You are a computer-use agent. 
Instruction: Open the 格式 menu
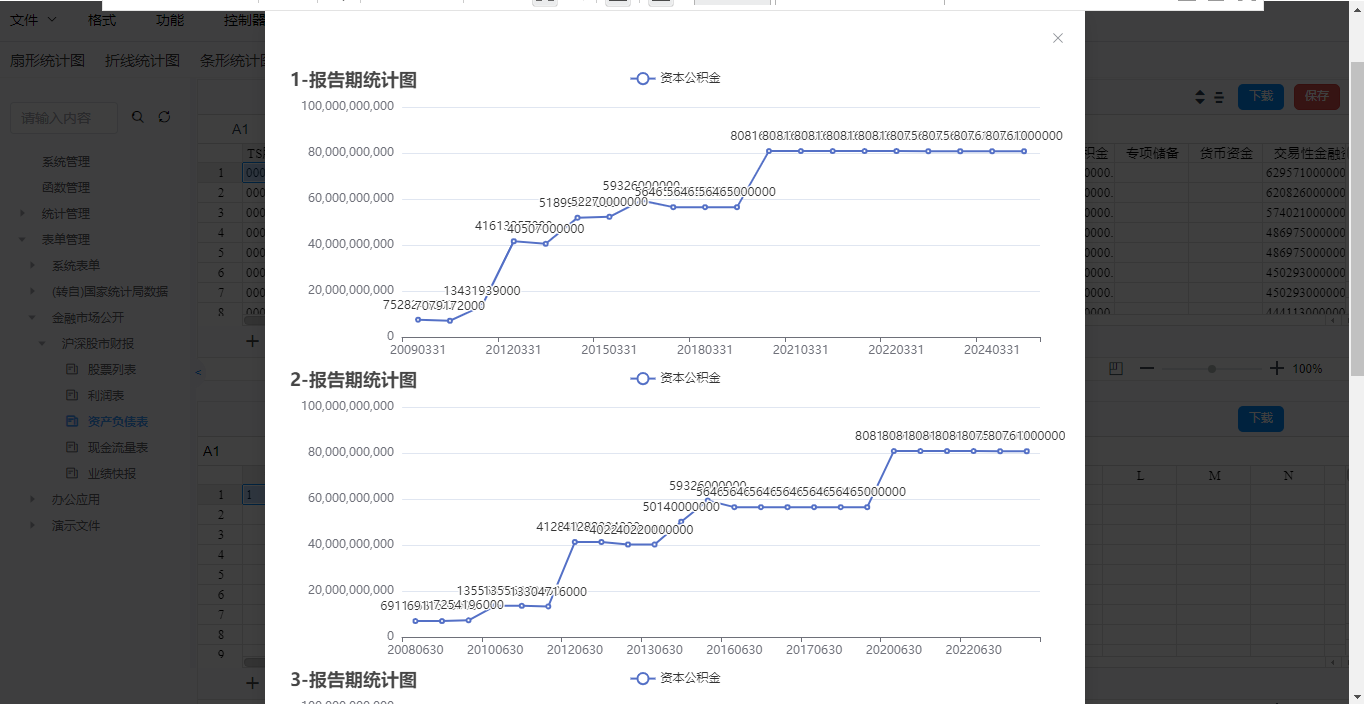coord(101,20)
